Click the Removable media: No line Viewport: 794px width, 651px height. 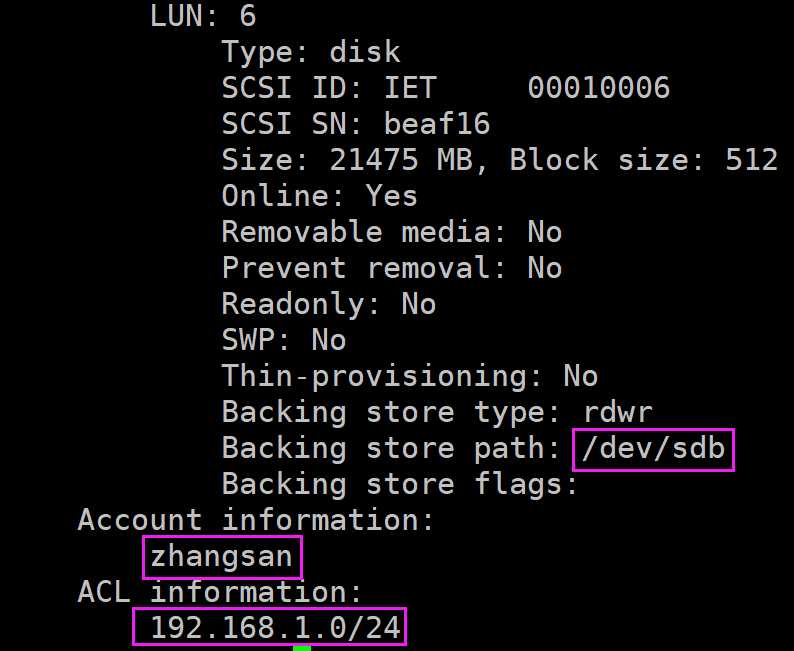point(392,232)
